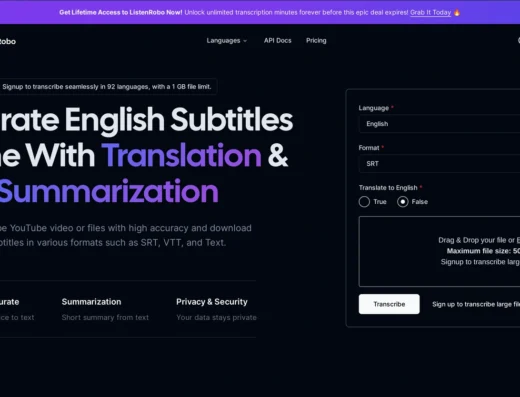Click the Summarization feature heading
This screenshot has width=520, height=397.
click(x=91, y=302)
